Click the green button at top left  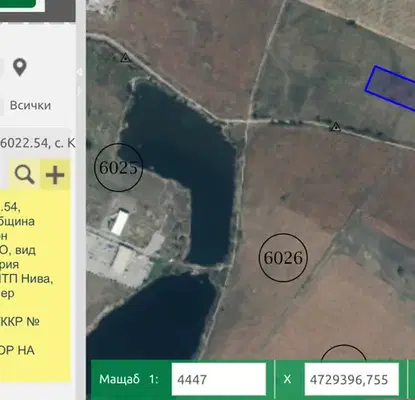(18, 4)
